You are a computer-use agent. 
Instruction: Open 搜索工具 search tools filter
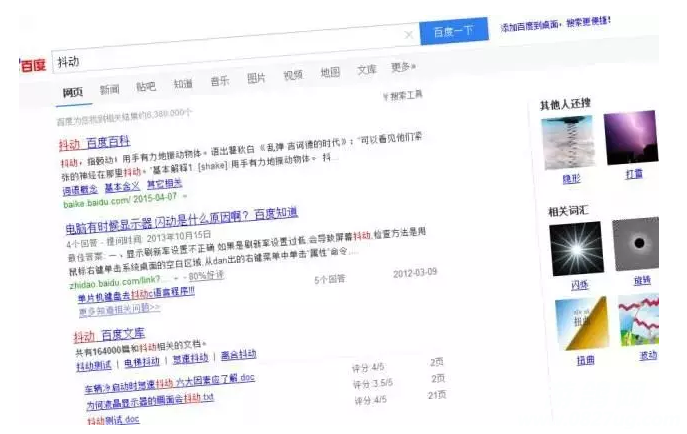(x=403, y=95)
